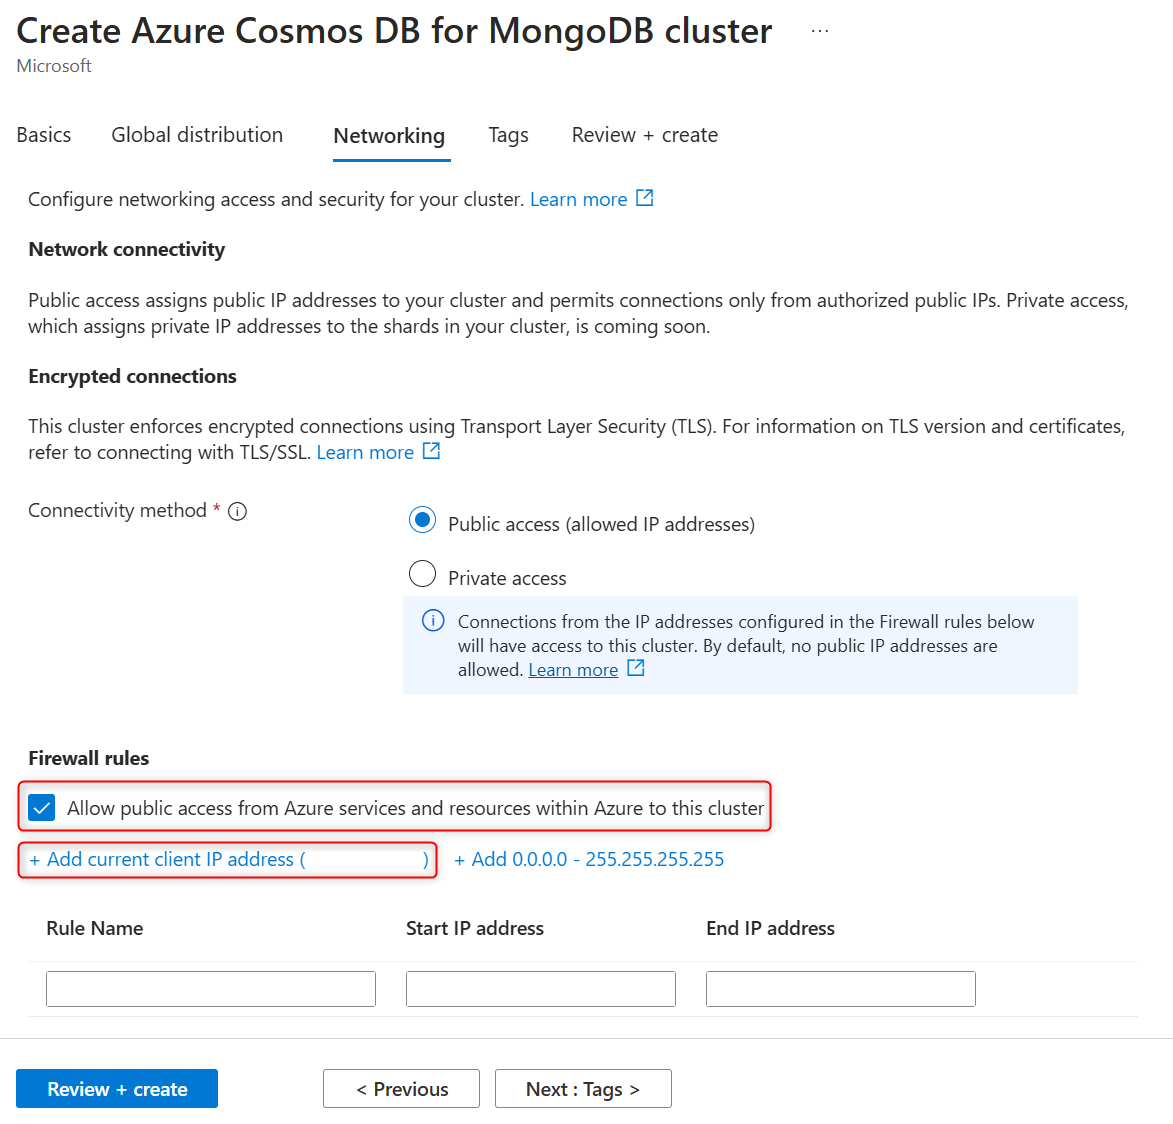The image size is (1173, 1124).
Task: Click Next : Tags button
Action: point(583,1089)
